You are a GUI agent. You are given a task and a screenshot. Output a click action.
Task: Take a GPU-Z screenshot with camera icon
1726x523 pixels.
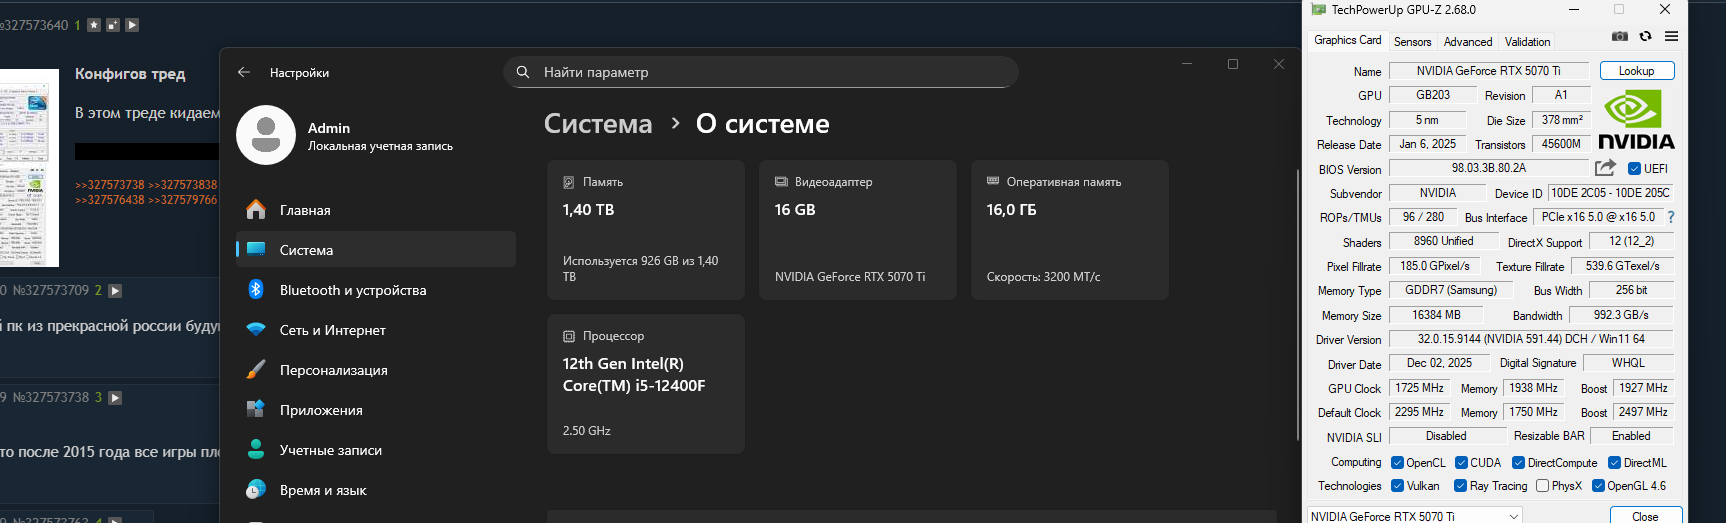(x=1620, y=37)
